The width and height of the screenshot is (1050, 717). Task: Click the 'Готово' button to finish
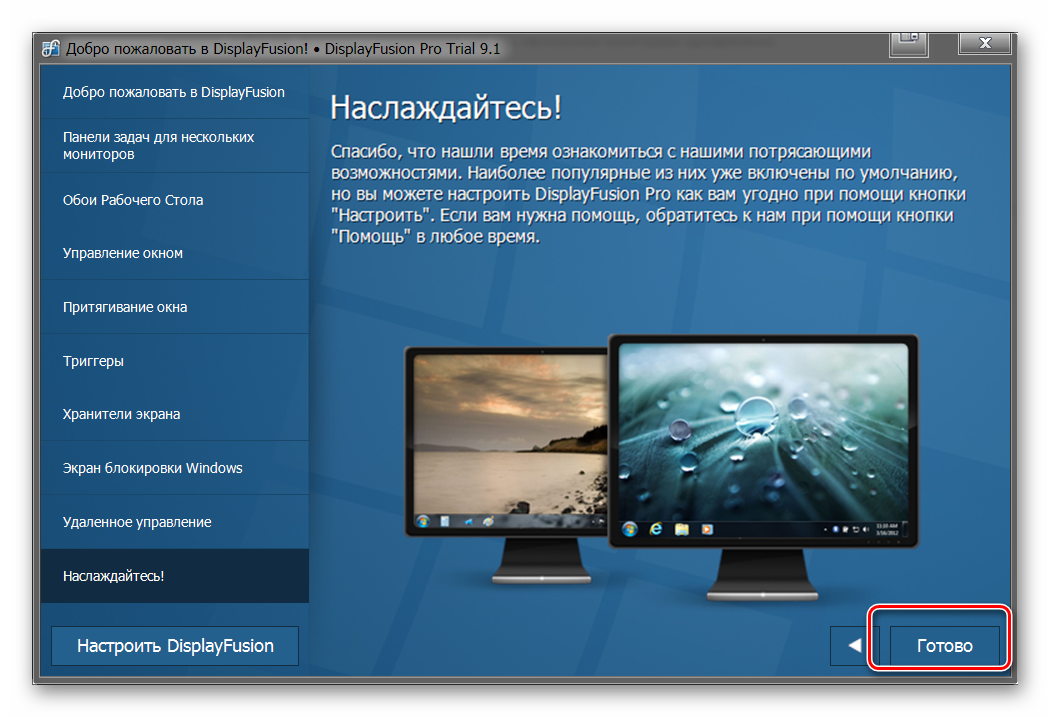pos(944,646)
